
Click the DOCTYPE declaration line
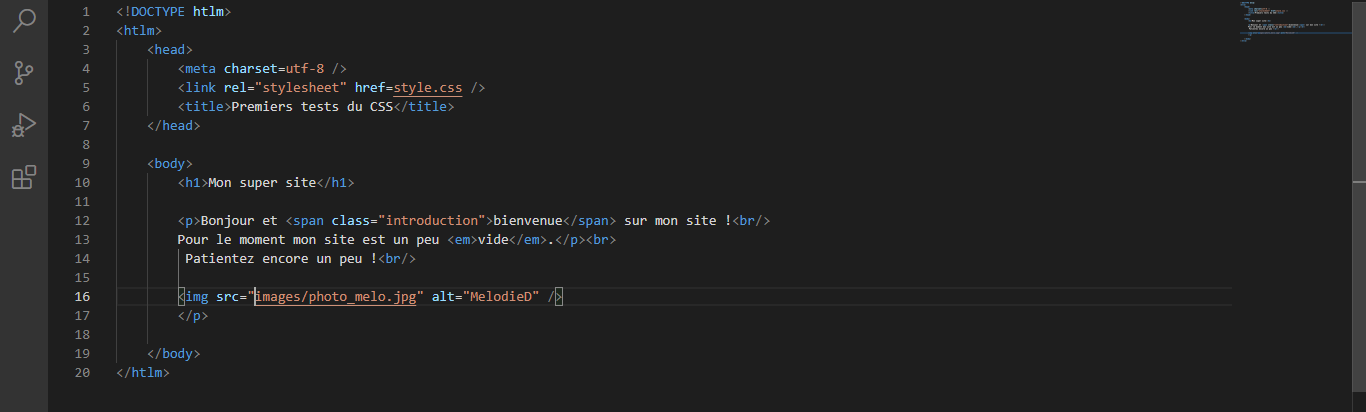pos(173,12)
